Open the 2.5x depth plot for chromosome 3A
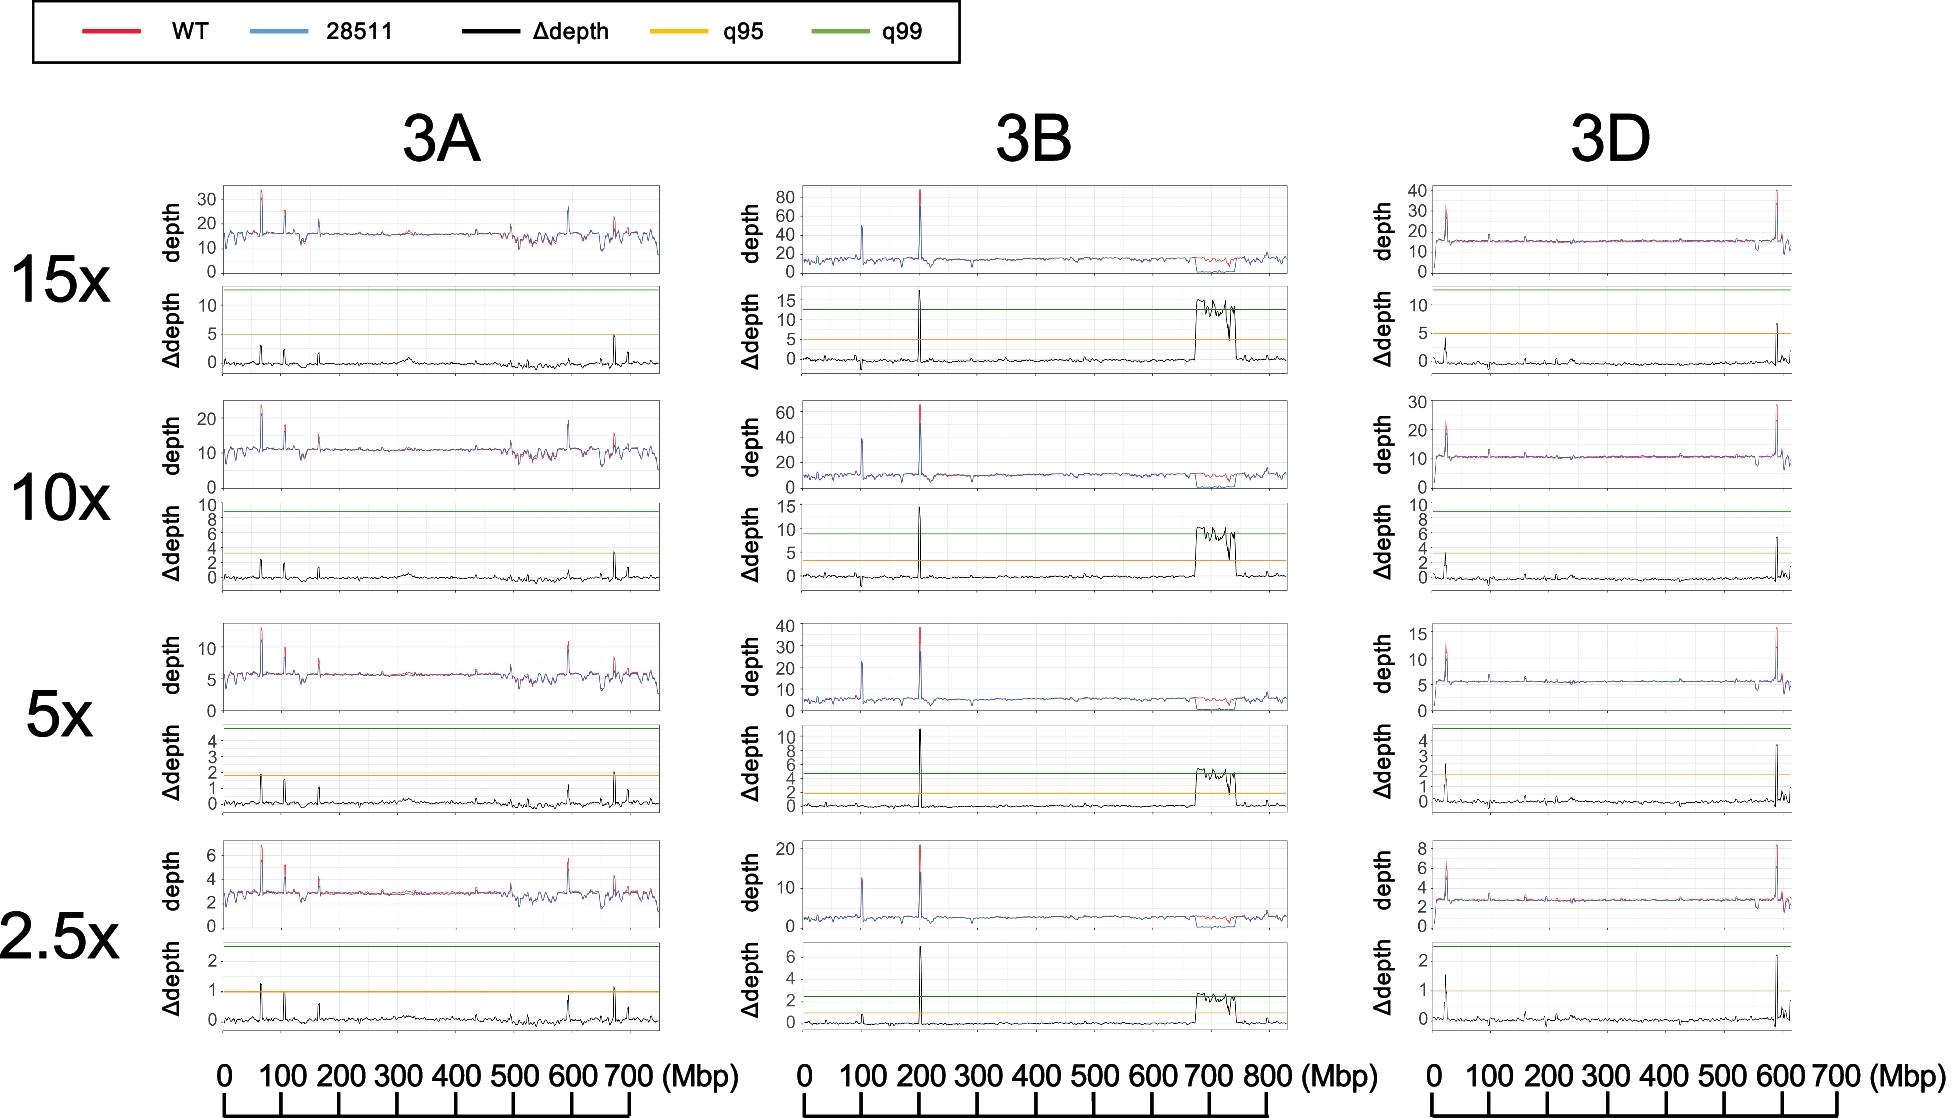This screenshot has width=1952, height=1118. (x=441, y=884)
